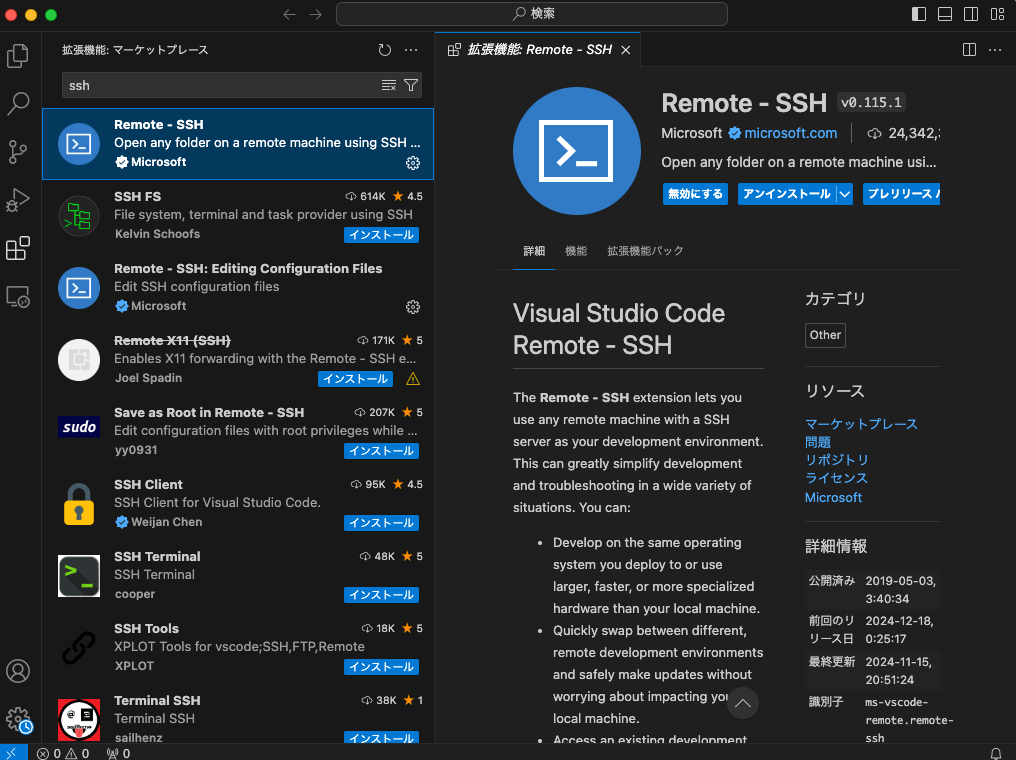Refresh the extensions marketplace list
Viewport: 1016px width, 760px height.
click(x=385, y=50)
